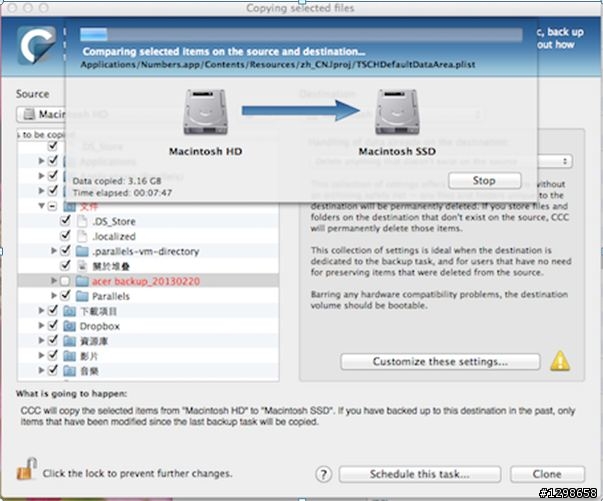This screenshot has width=603, height=501.
Task: Expand the Dropbox folder
Action: 41,326
